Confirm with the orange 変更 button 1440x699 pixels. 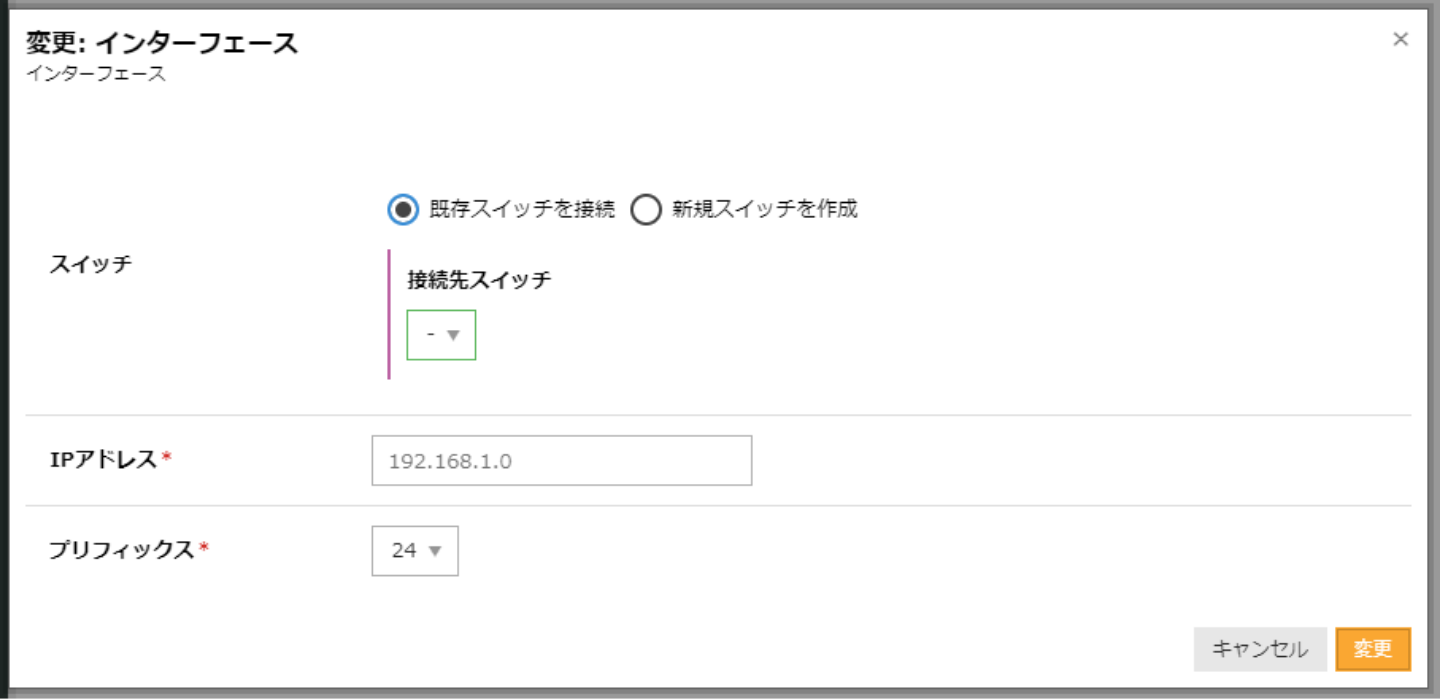[x=1372, y=649]
